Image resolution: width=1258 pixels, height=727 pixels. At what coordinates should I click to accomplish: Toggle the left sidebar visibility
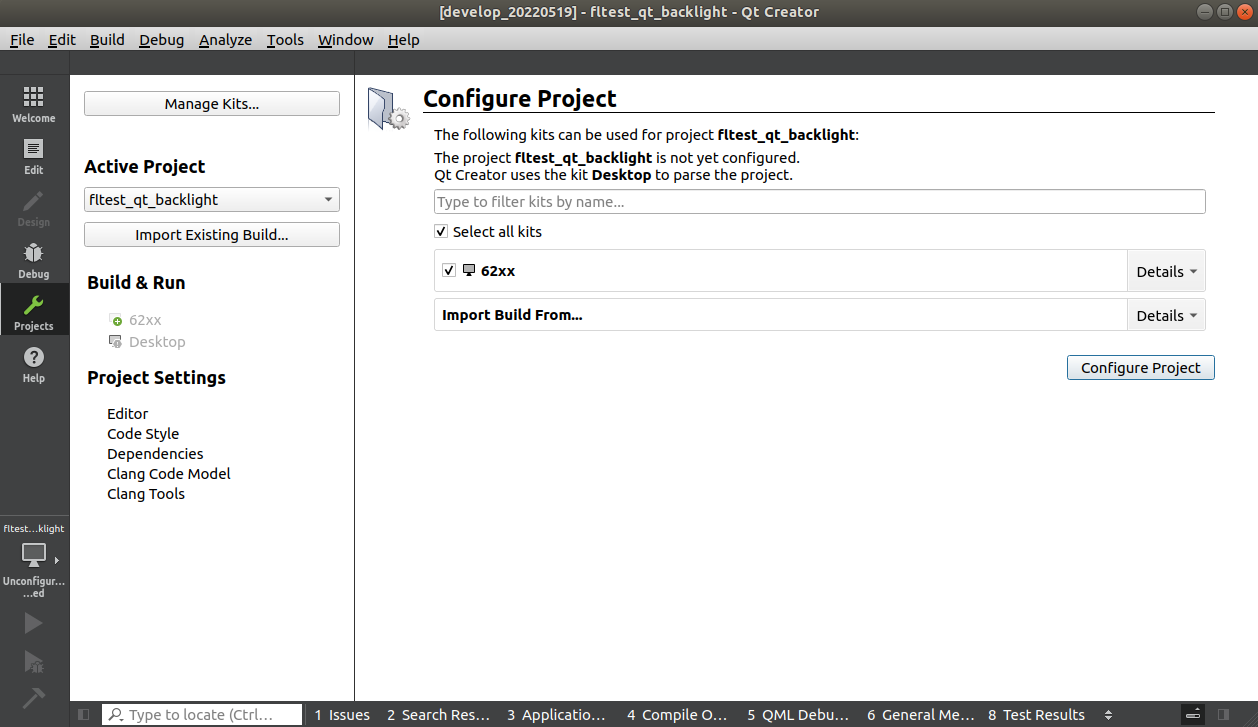click(x=83, y=715)
